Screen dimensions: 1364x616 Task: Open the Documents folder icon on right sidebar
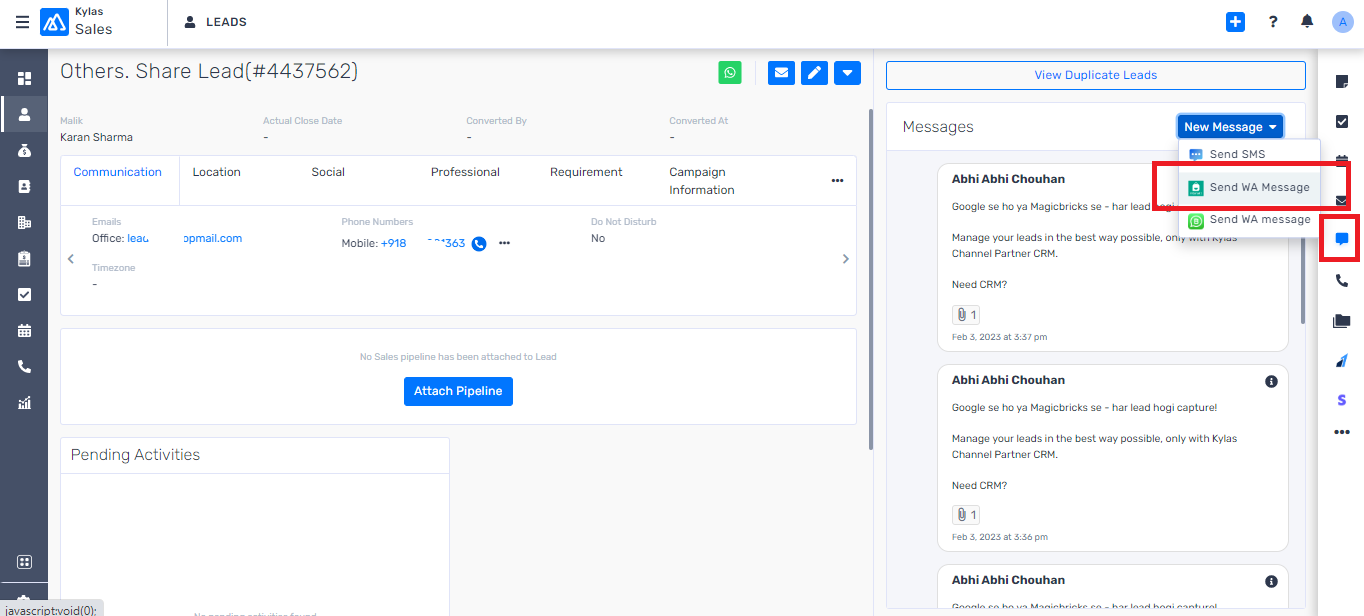click(1341, 321)
